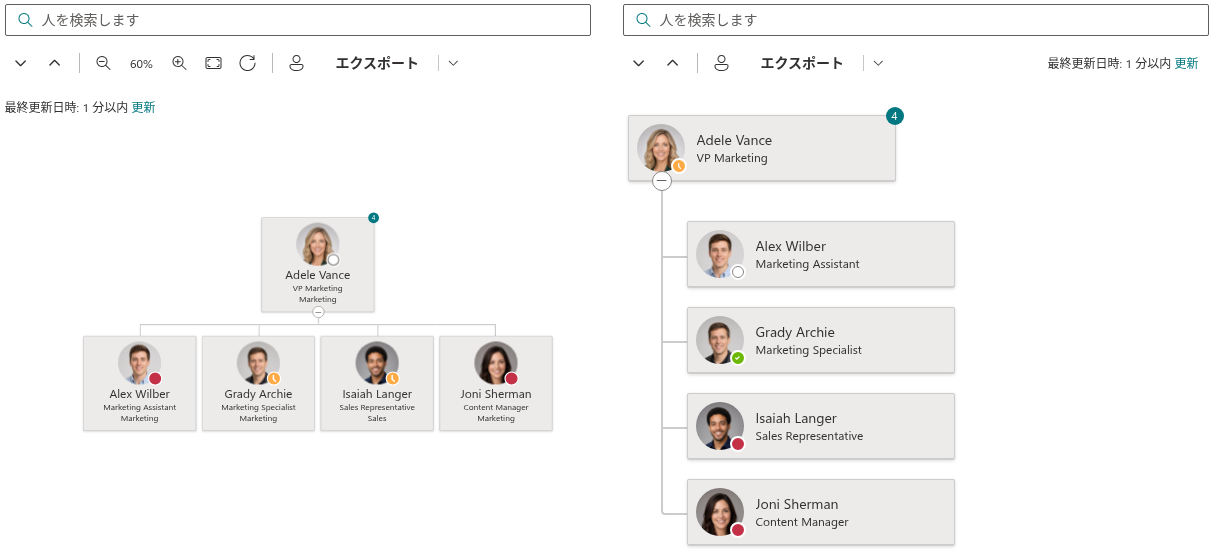Click the left panel down chevron icon

[x=21, y=63]
